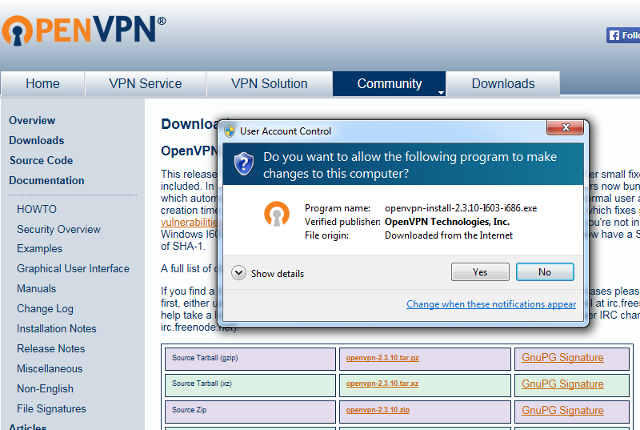
Task: Open Miscellaneous sidebar link
Action: (49, 368)
